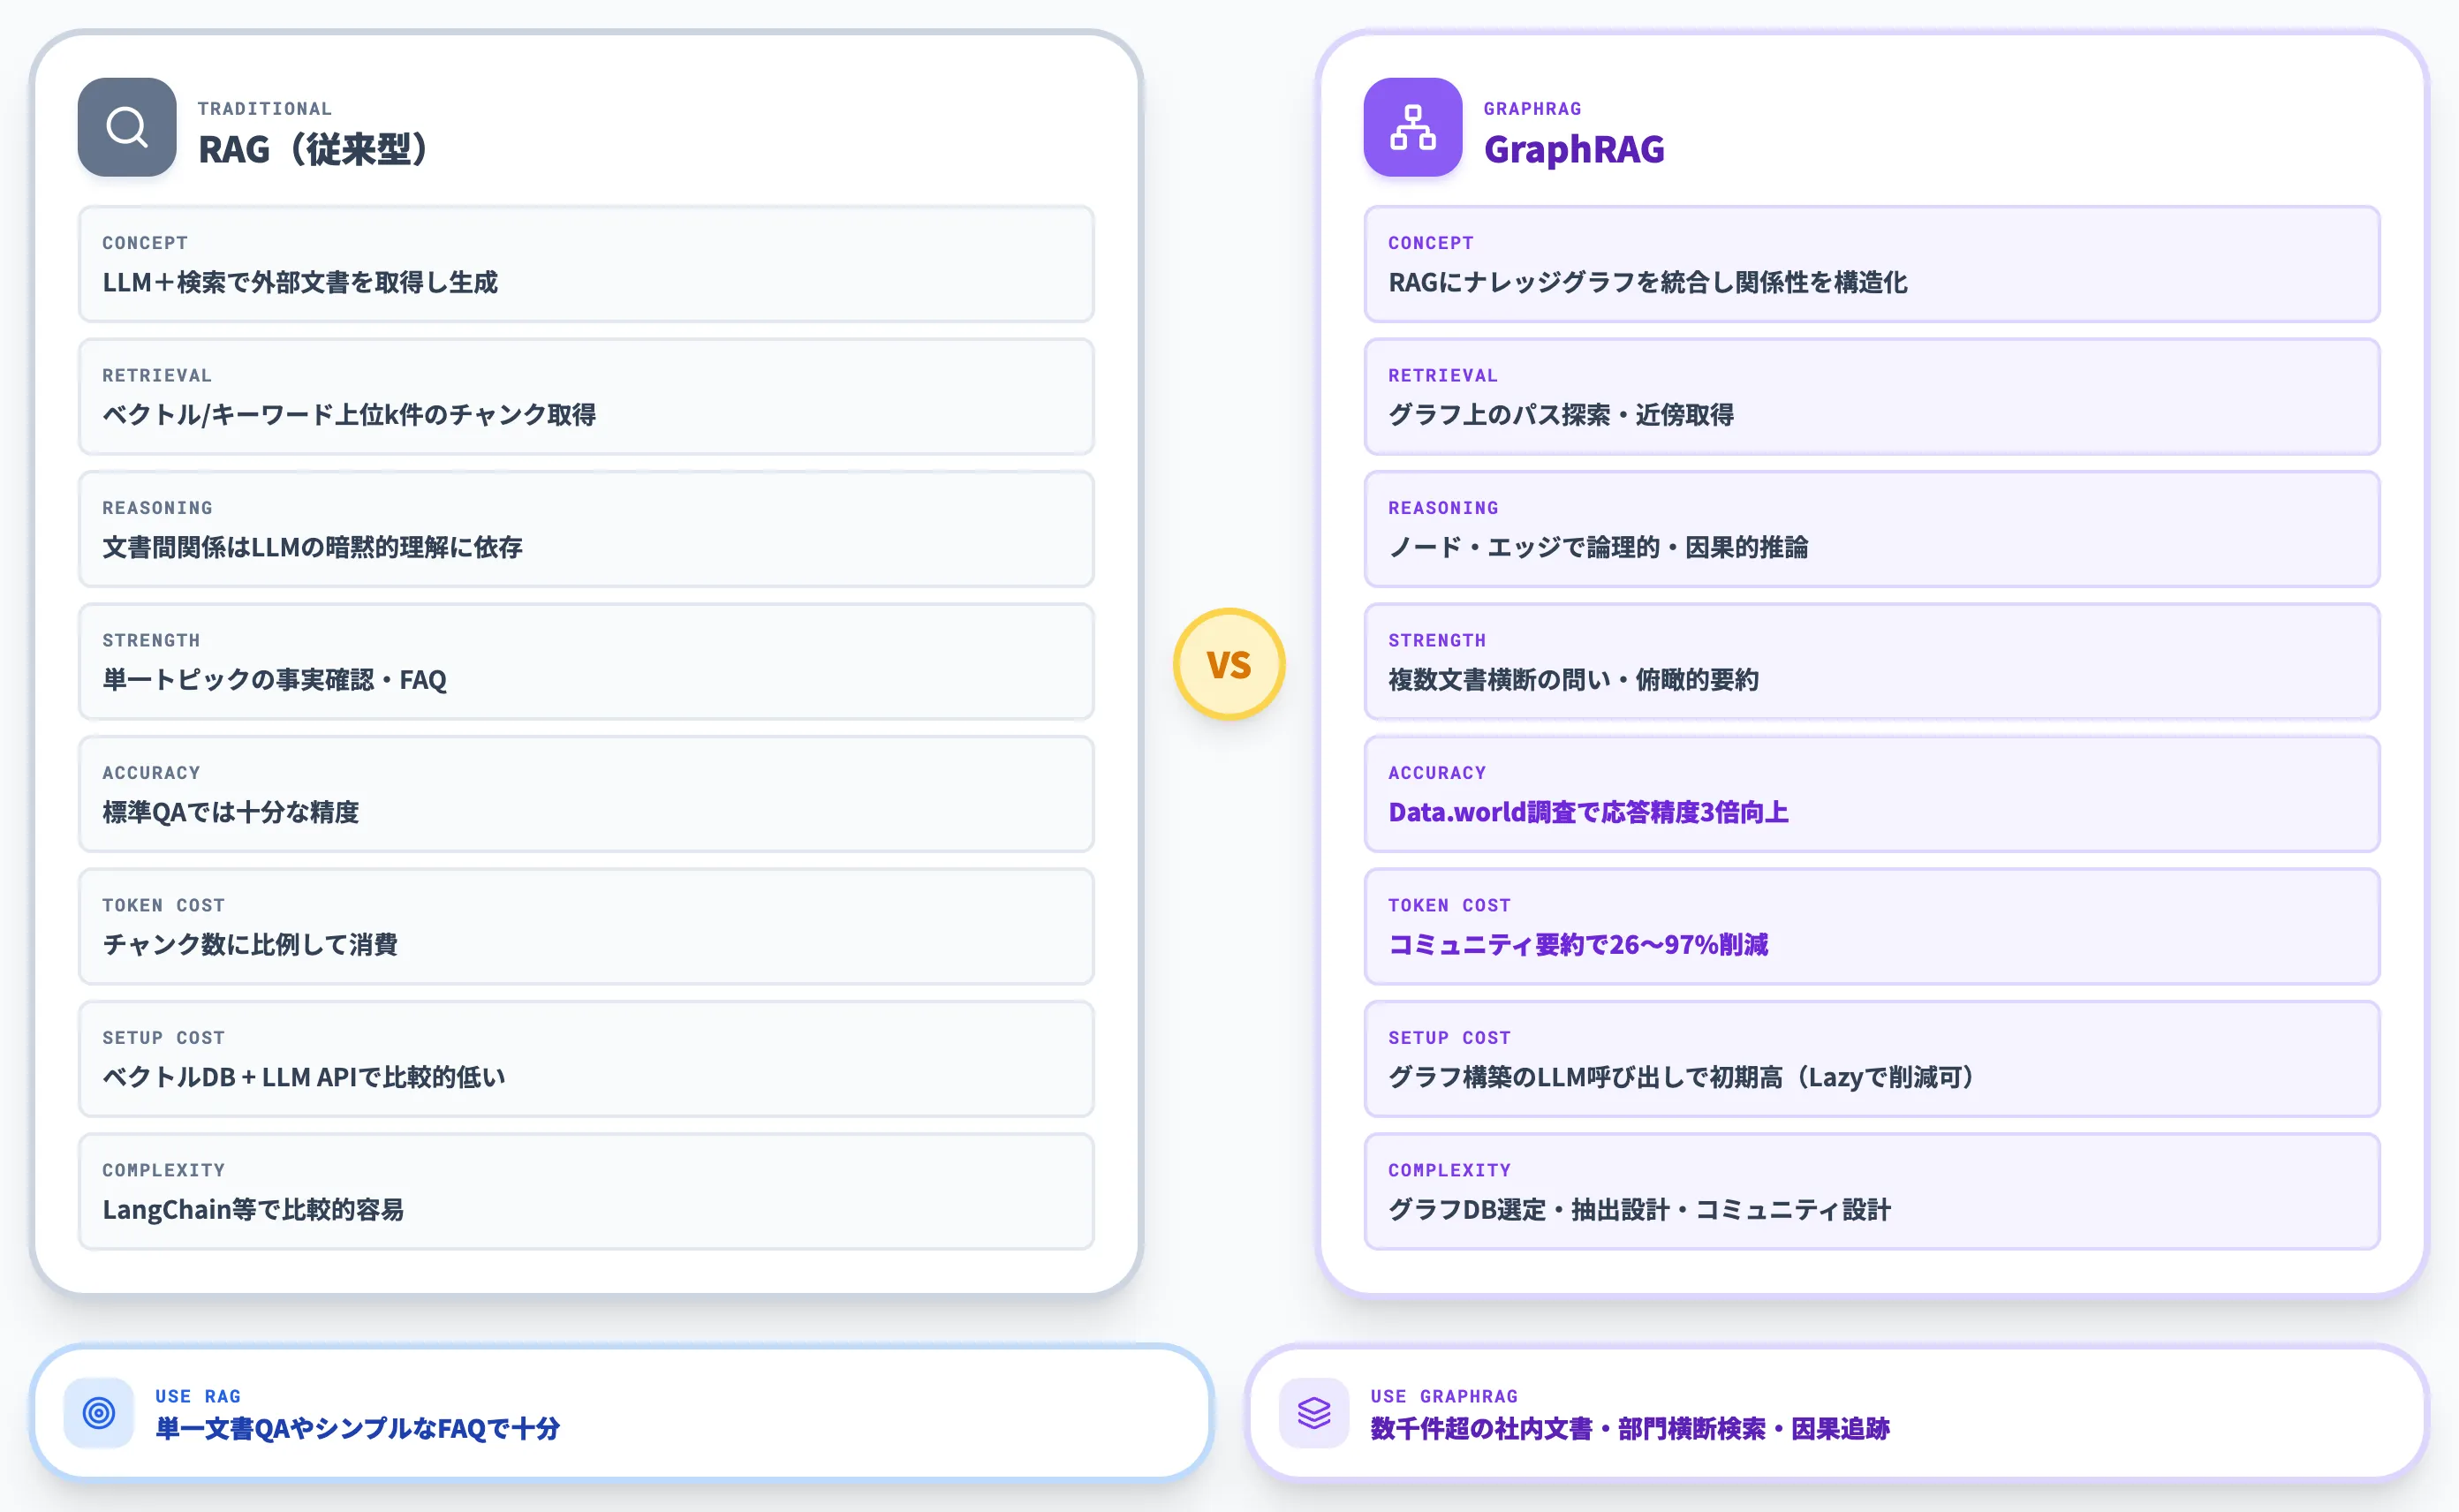Click the STRENGTH label in the traditional RAG card
This screenshot has width=2459, height=1512.
[151, 640]
